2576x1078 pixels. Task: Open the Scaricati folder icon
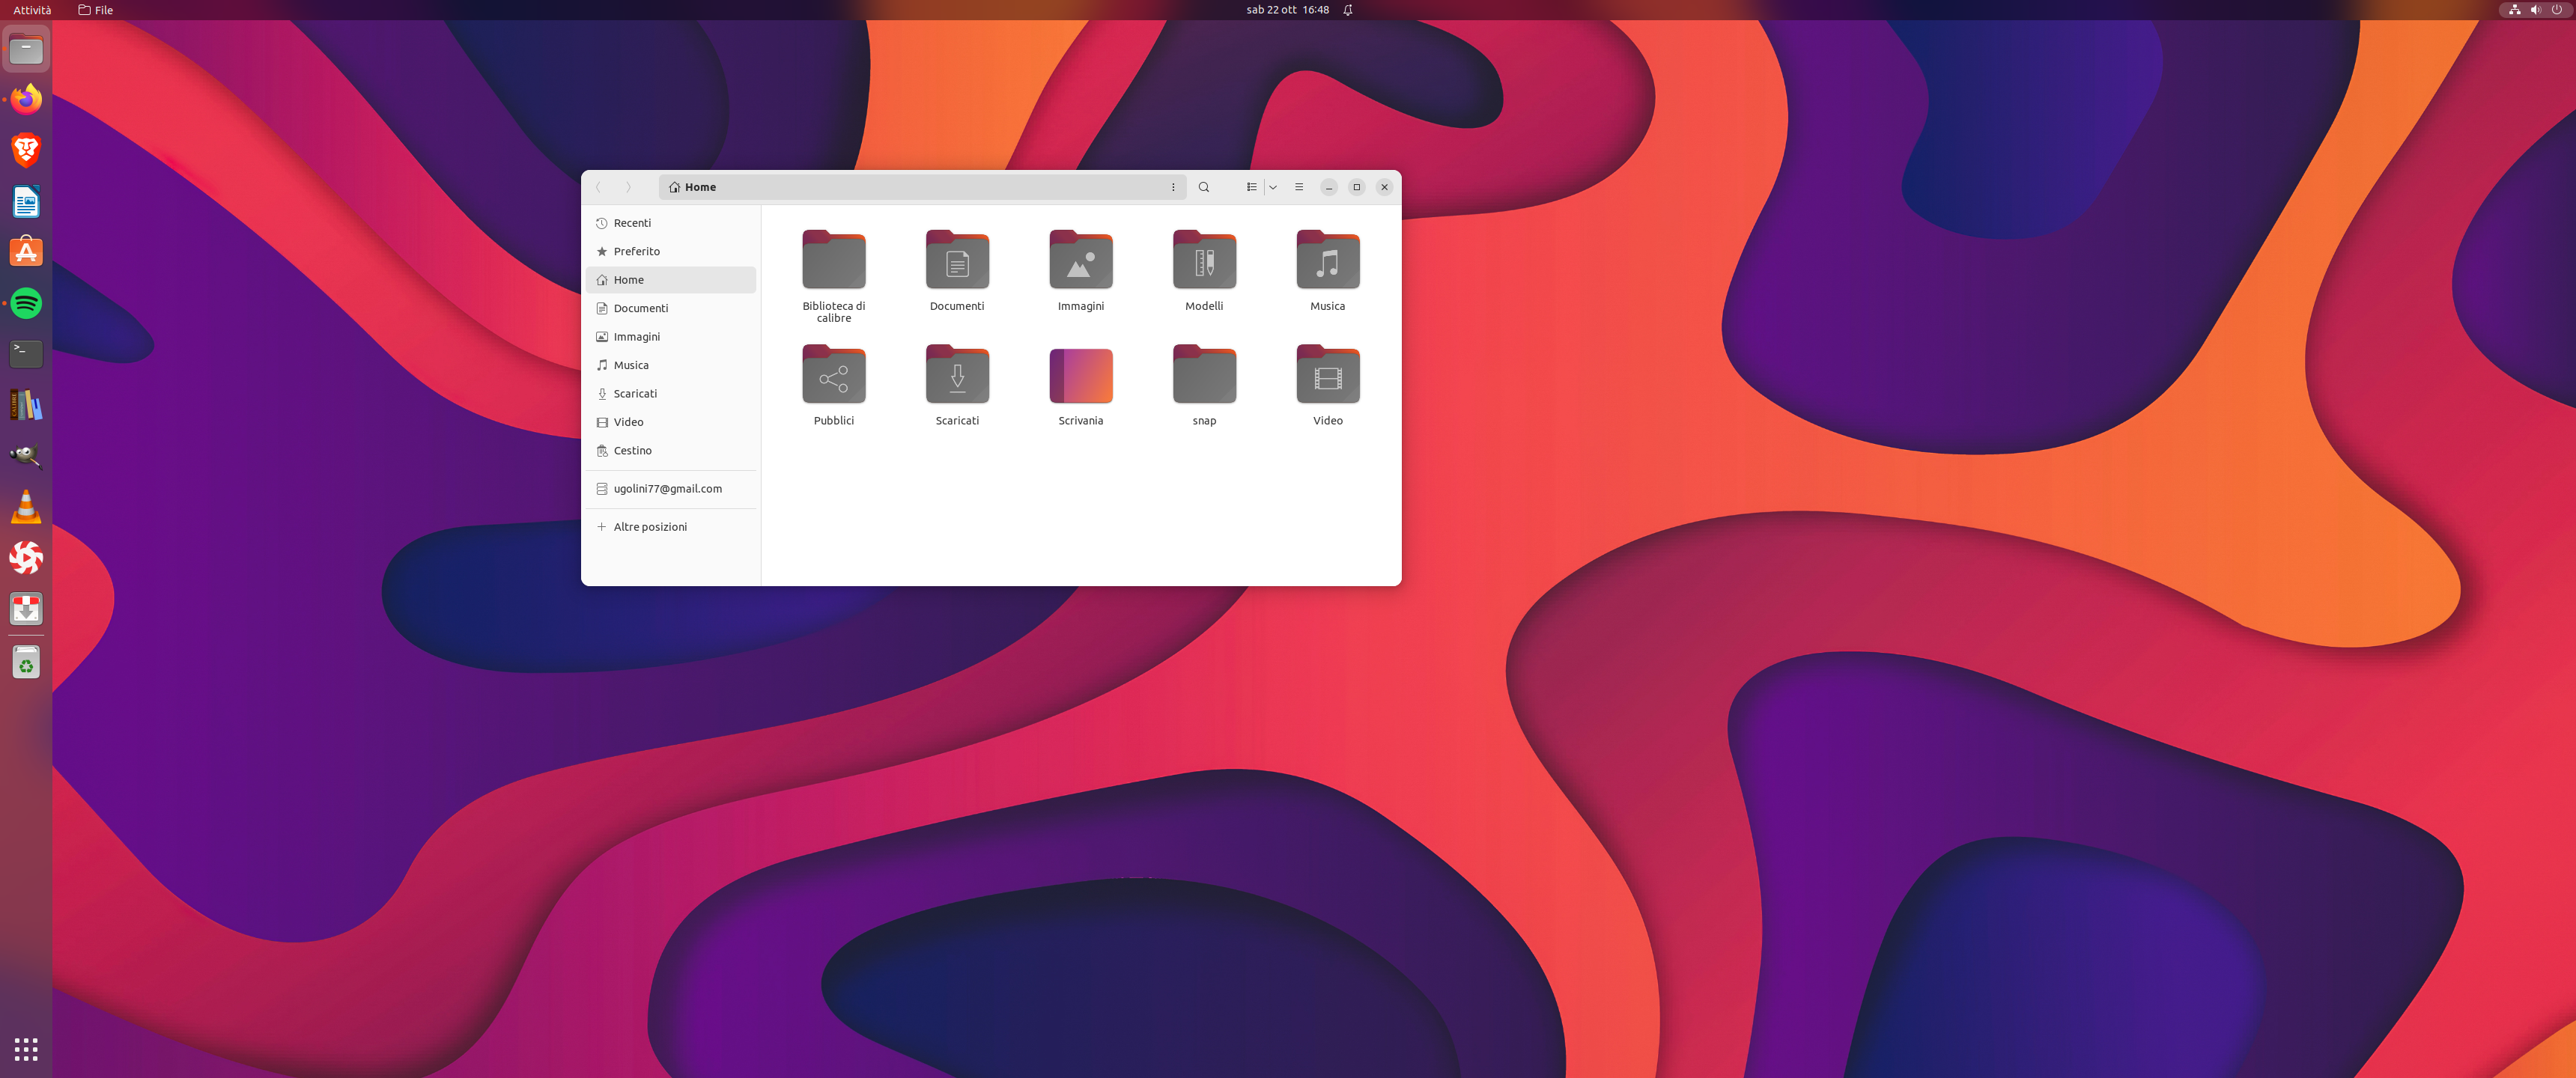957,377
